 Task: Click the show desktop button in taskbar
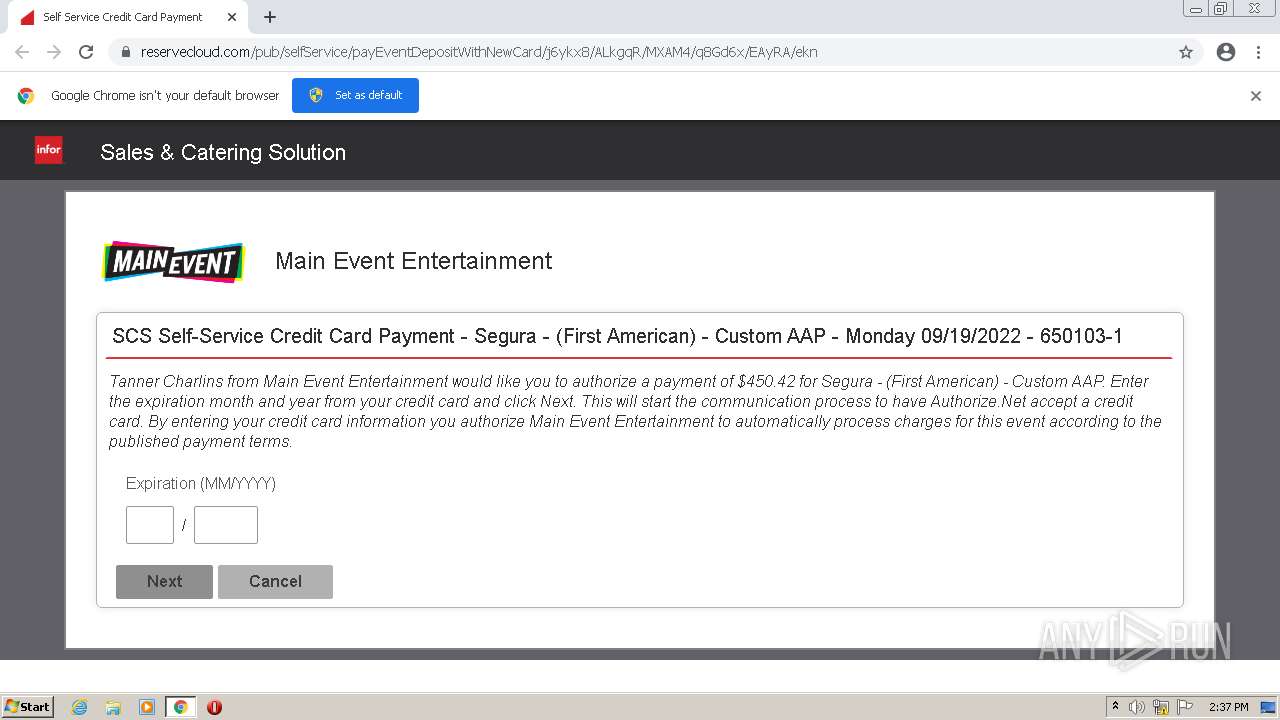coord(1270,707)
